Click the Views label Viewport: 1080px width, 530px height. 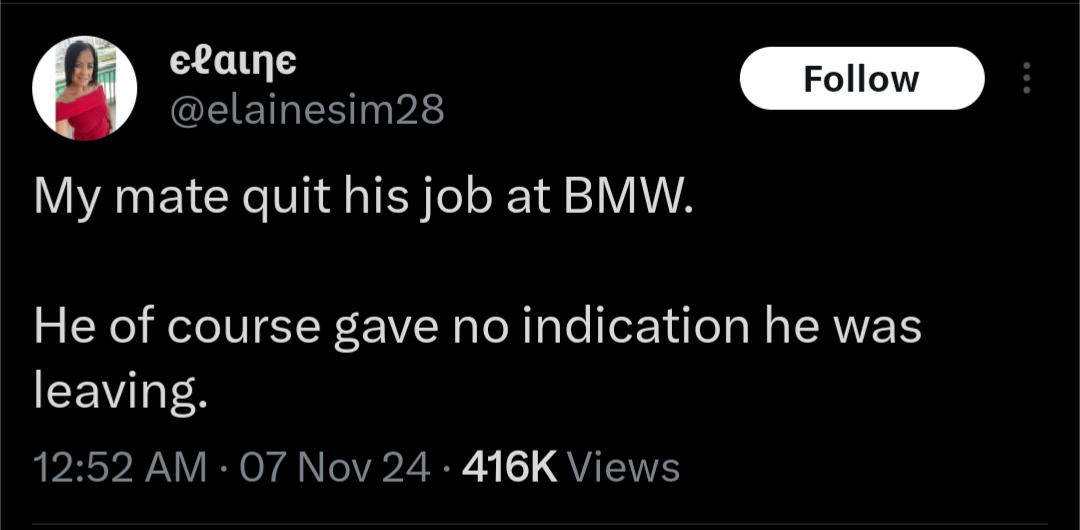pos(623,466)
